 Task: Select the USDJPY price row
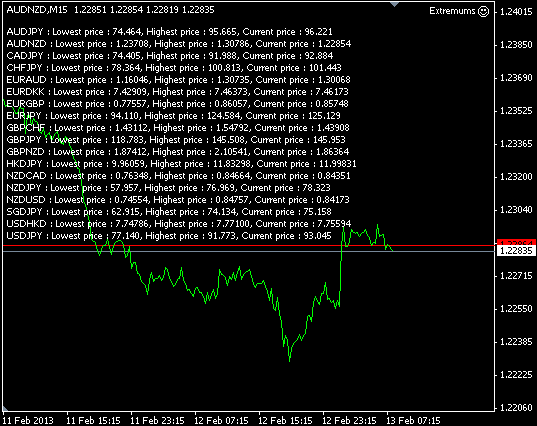pos(169,236)
